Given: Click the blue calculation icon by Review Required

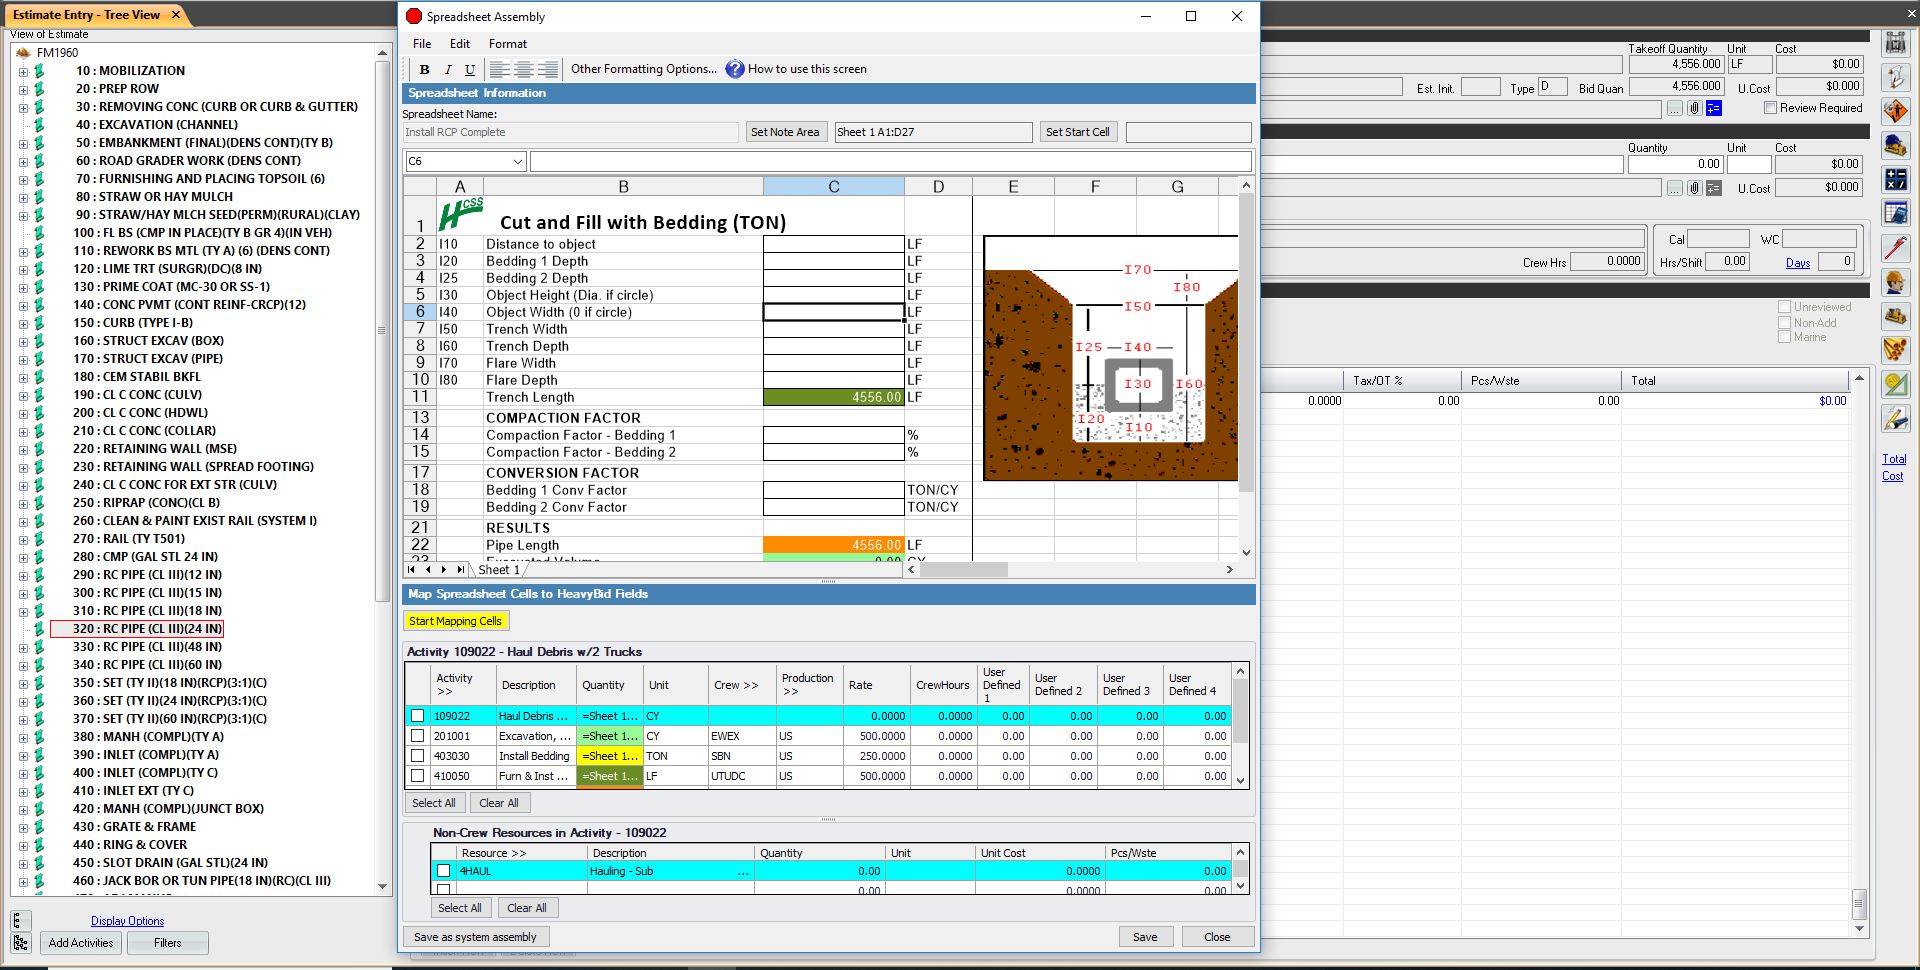Looking at the screenshot, I should [x=1714, y=108].
